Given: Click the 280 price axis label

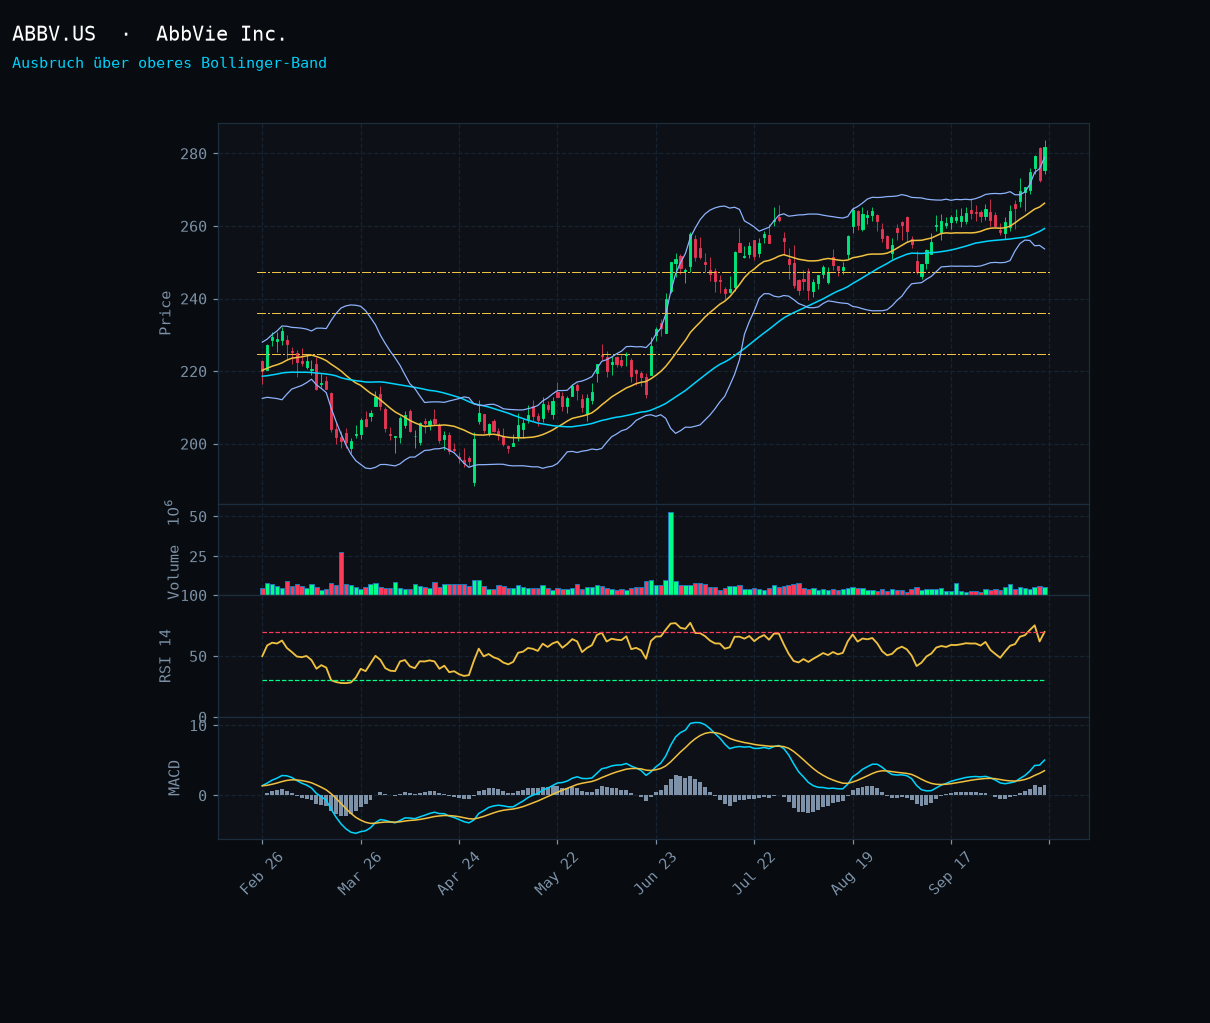Looking at the screenshot, I should (193, 154).
